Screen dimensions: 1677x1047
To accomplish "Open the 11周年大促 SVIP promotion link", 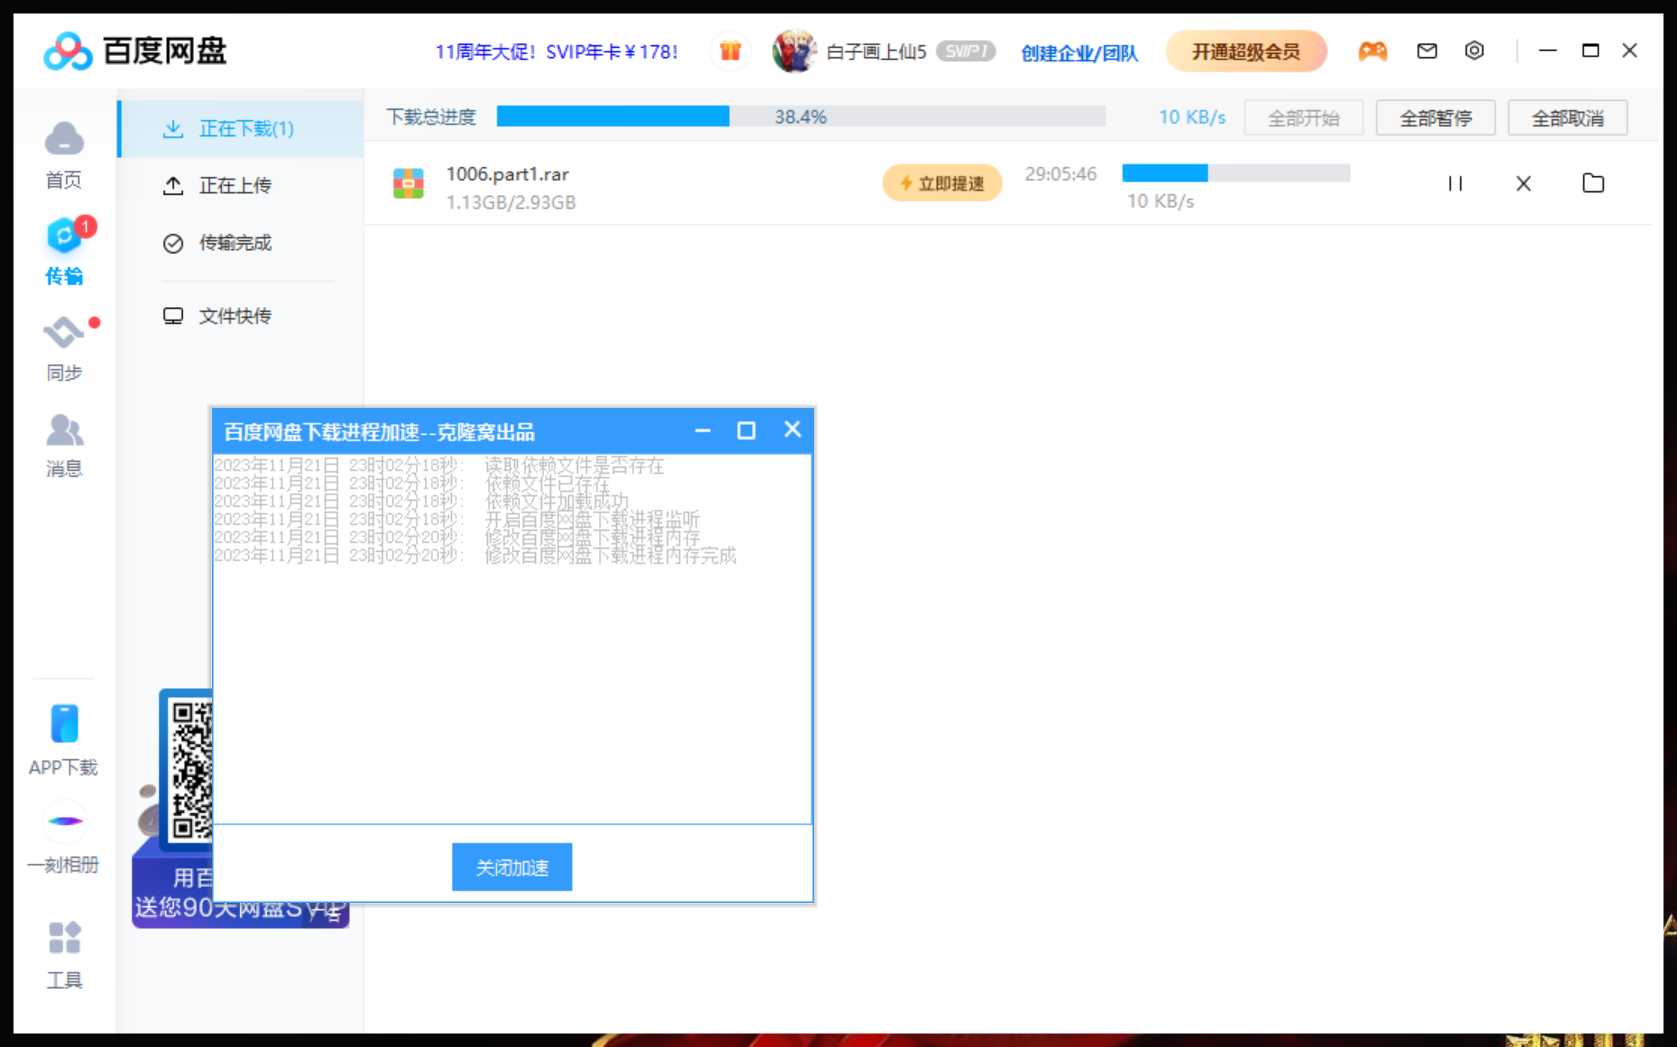I will [557, 52].
